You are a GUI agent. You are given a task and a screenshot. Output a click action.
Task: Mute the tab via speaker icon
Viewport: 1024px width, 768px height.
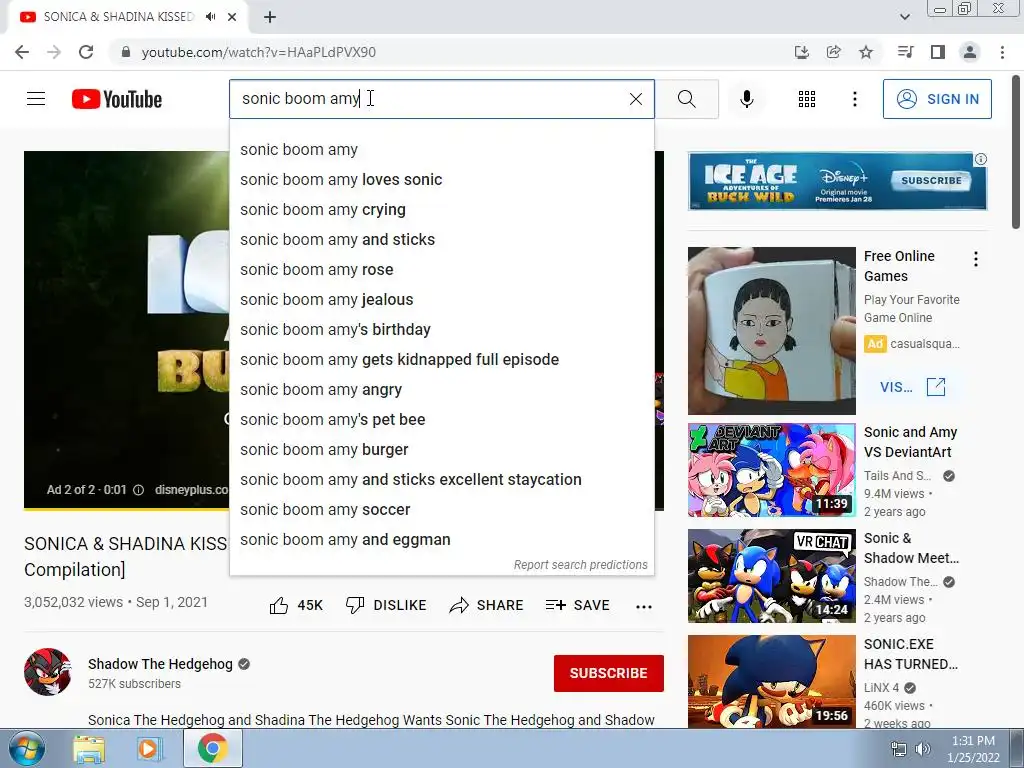210,17
